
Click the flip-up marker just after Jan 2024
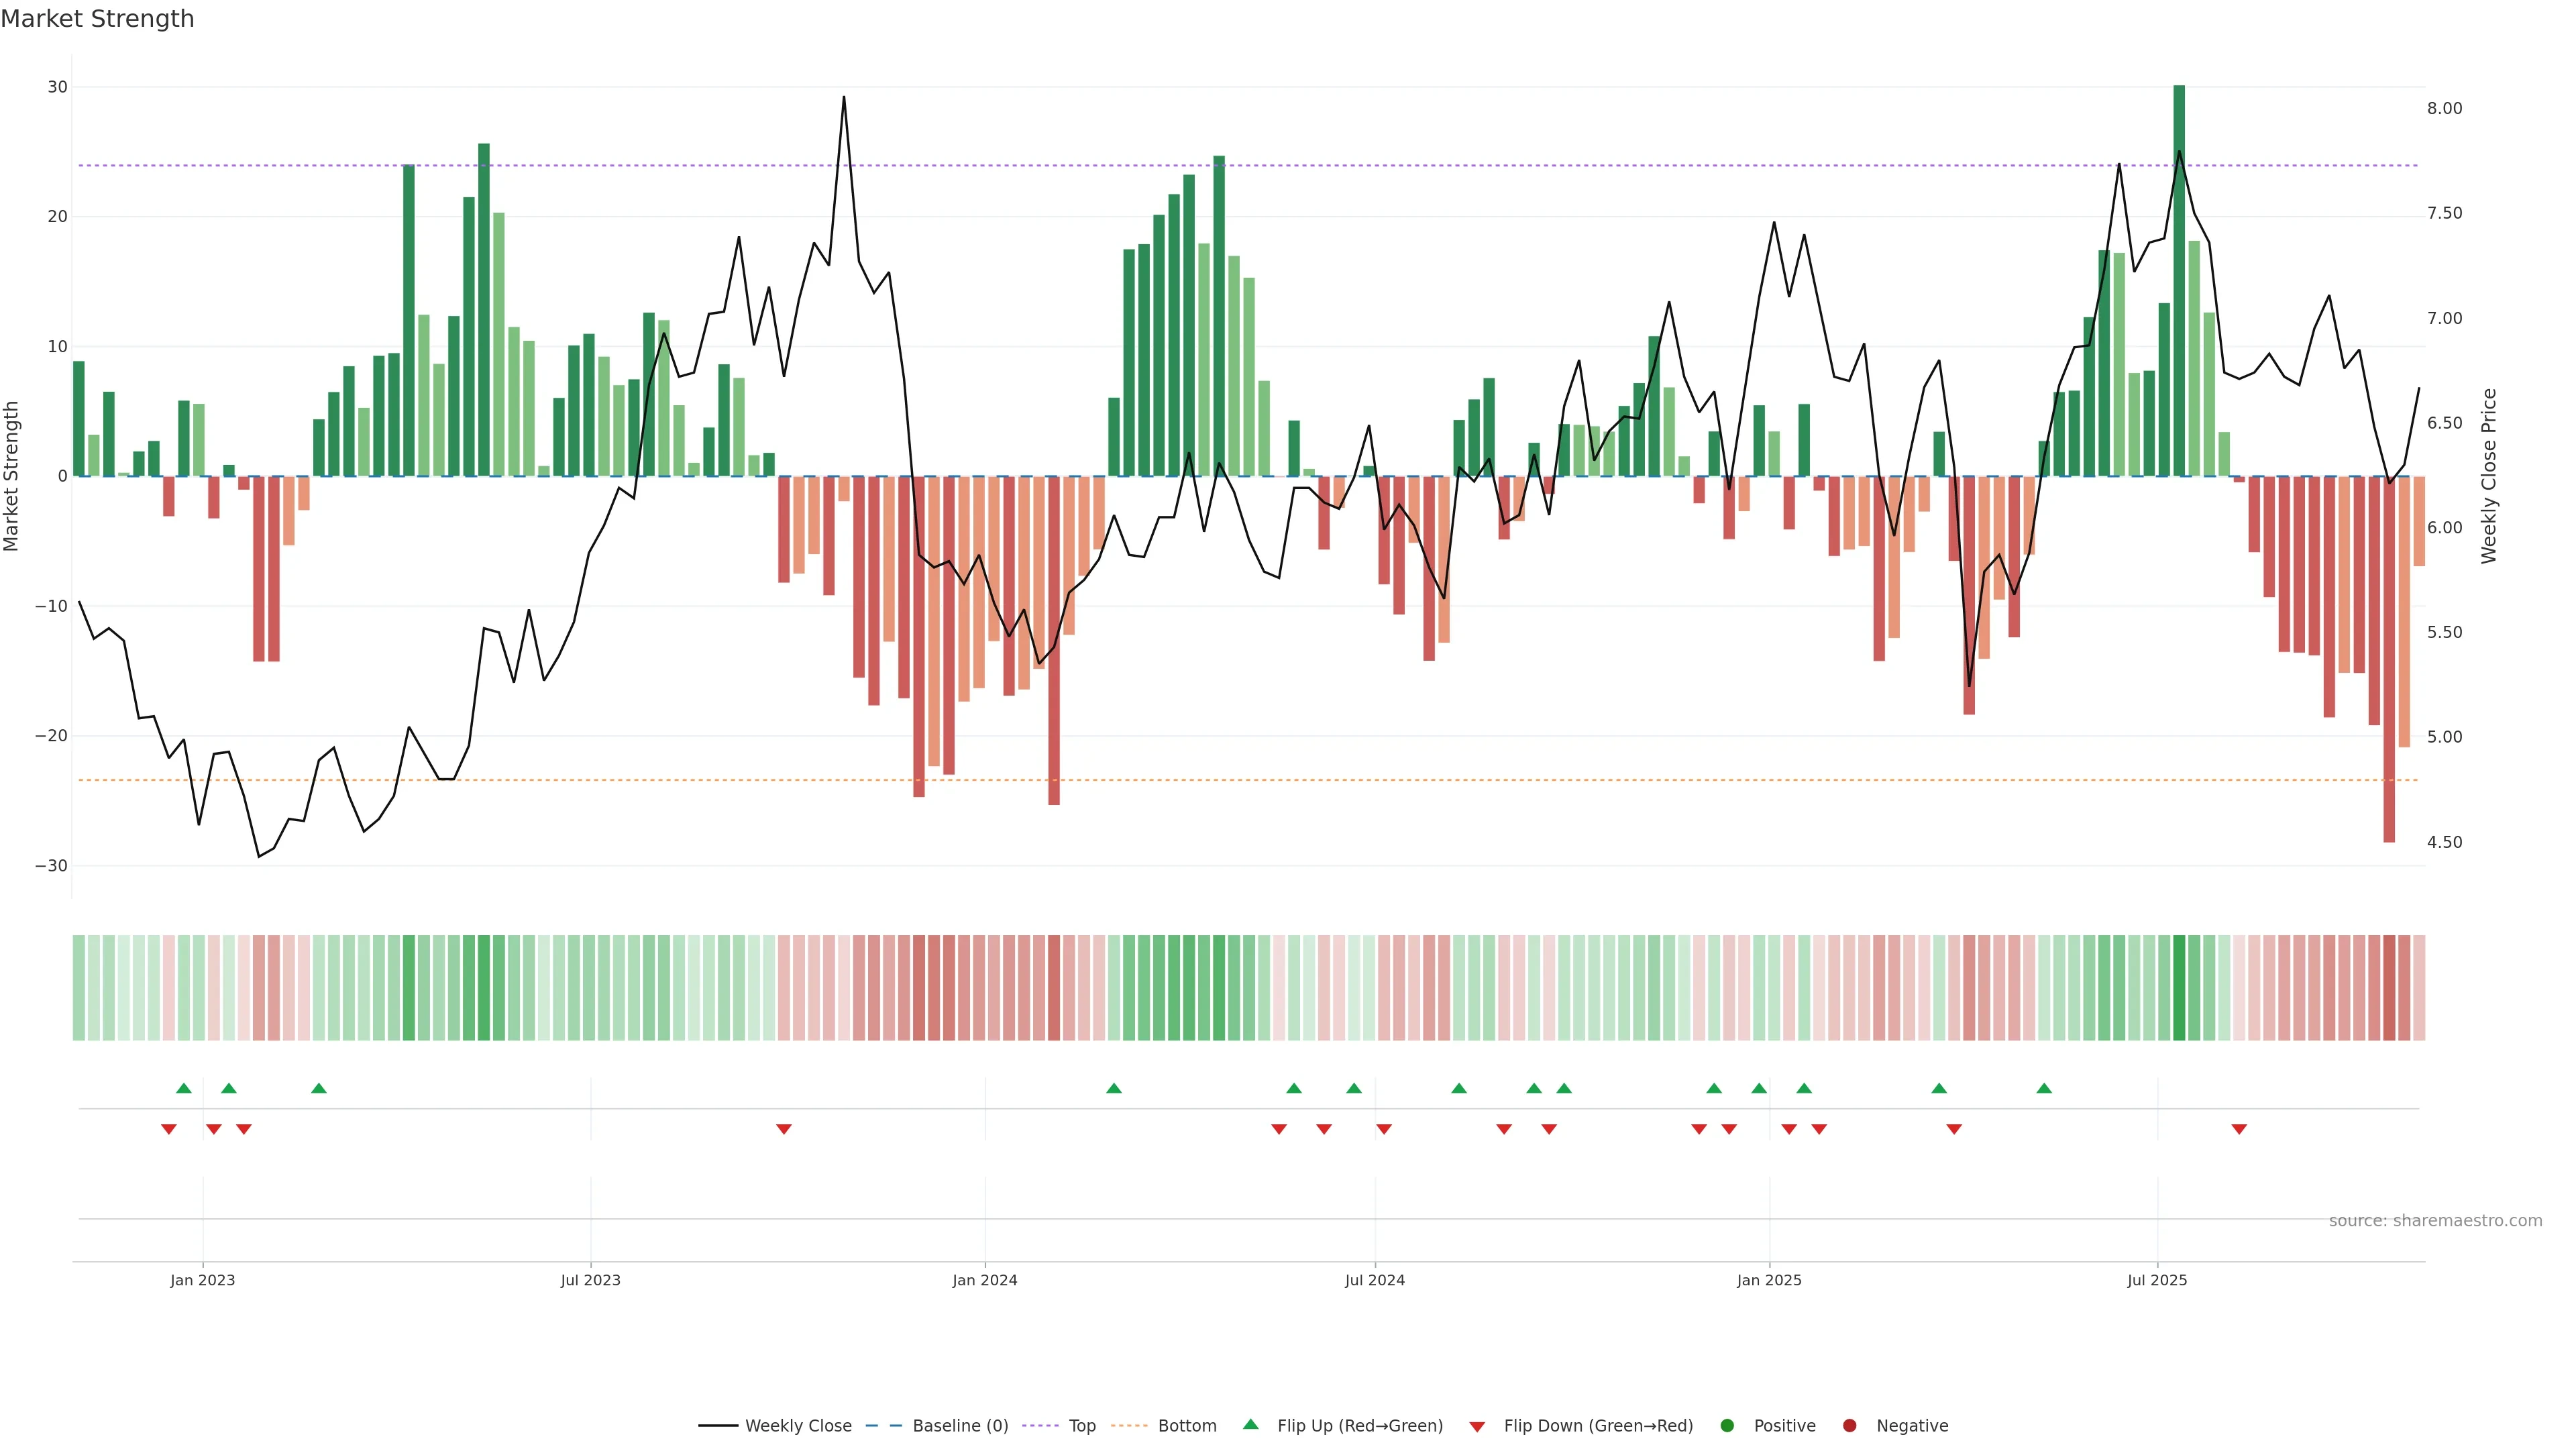pyautogui.click(x=1114, y=1088)
